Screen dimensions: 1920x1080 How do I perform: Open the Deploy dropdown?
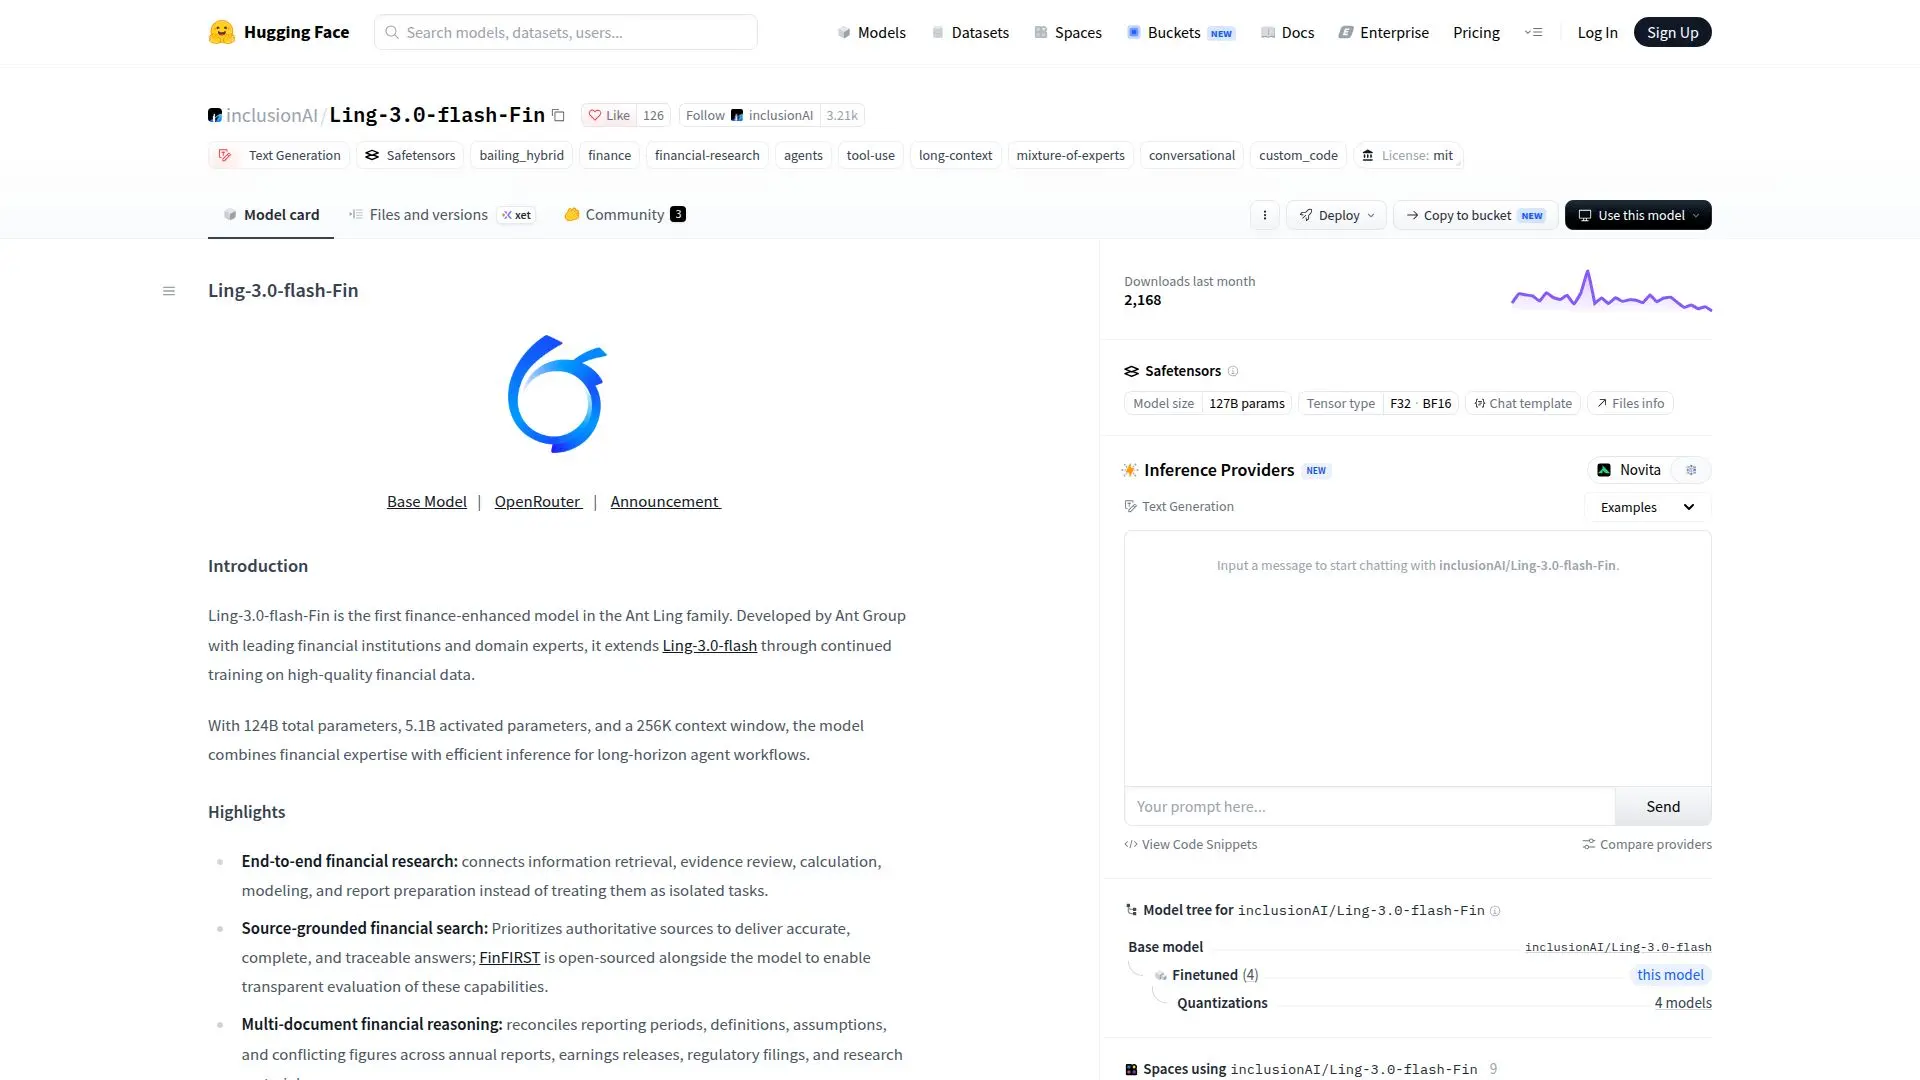[1337, 215]
